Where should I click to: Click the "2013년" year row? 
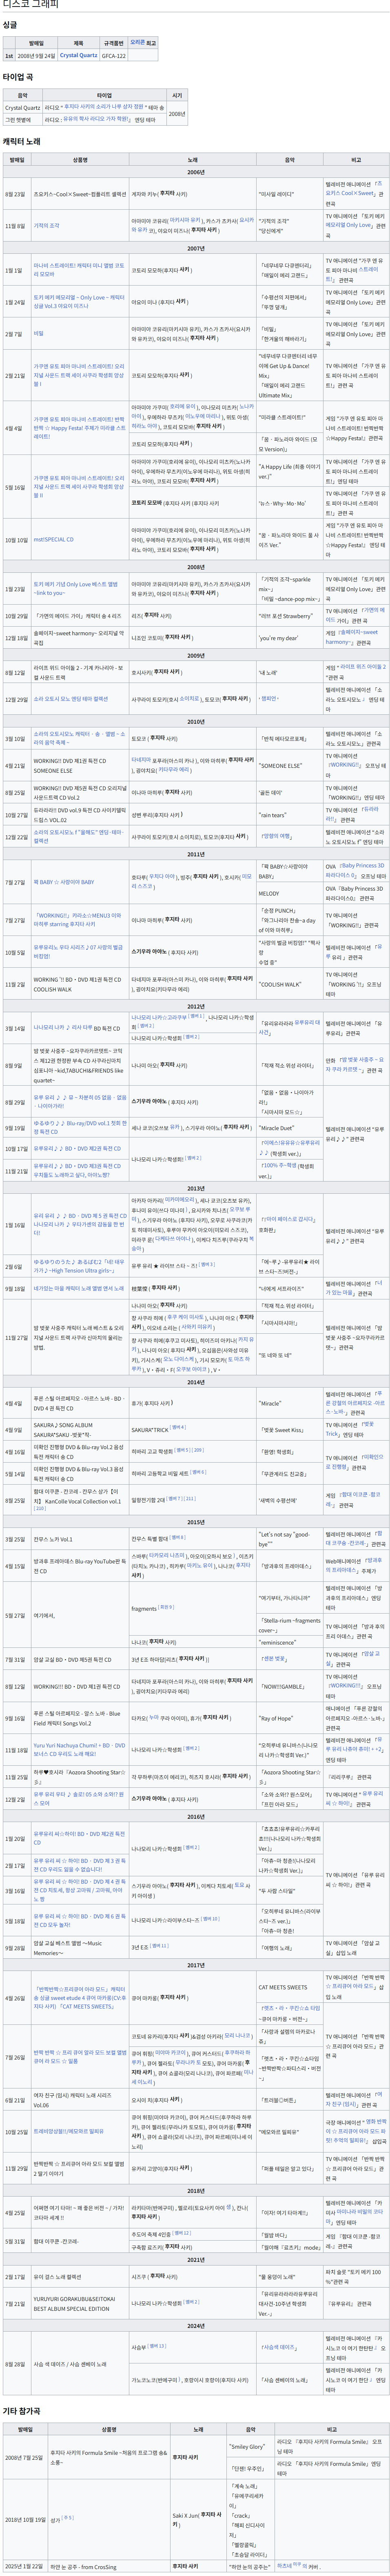(195, 1189)
